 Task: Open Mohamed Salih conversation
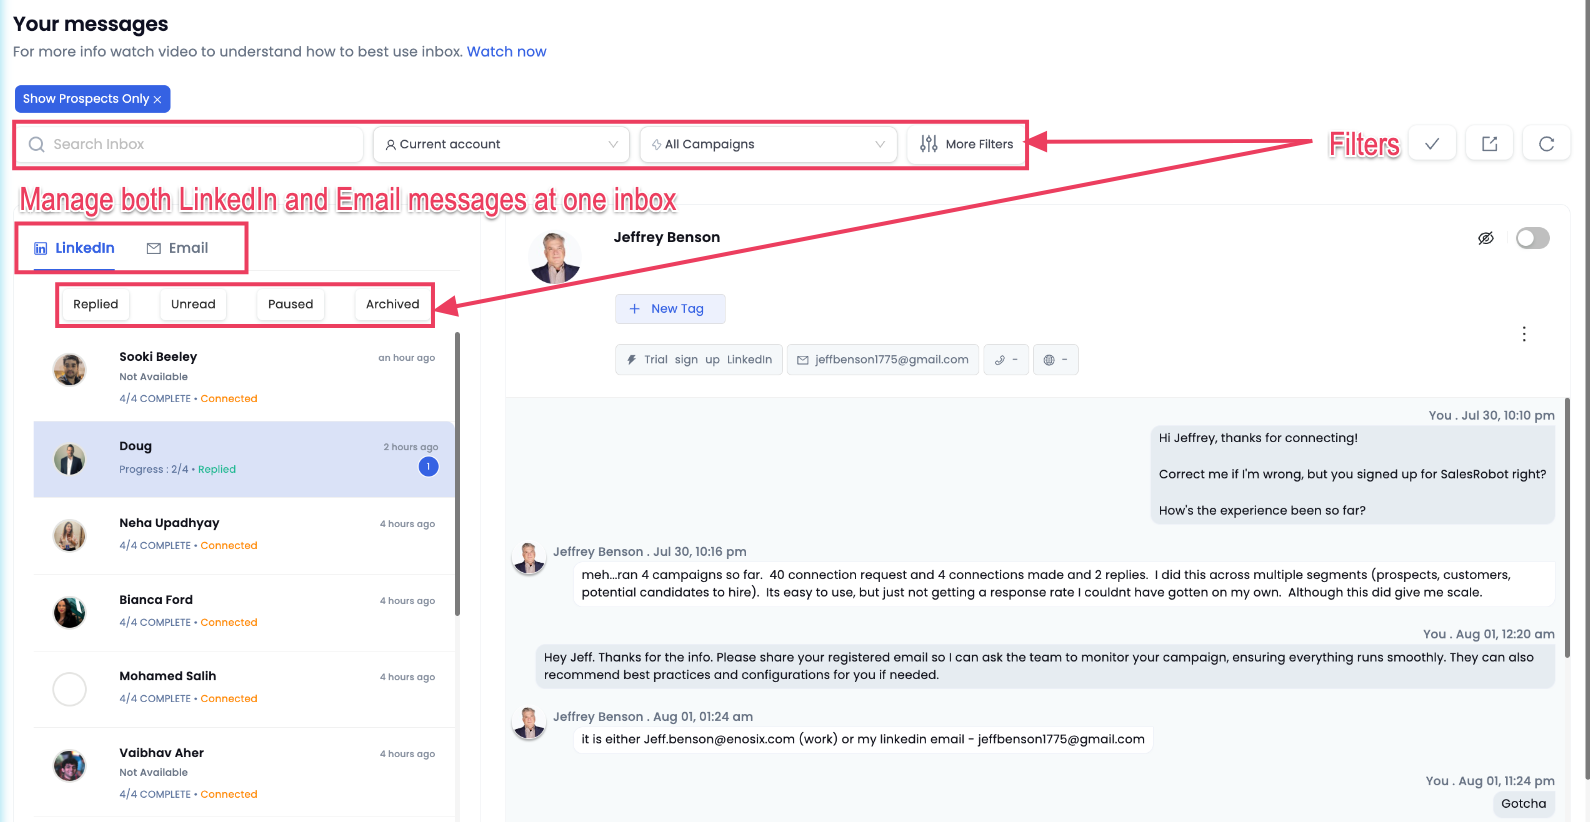coord(244,688)
